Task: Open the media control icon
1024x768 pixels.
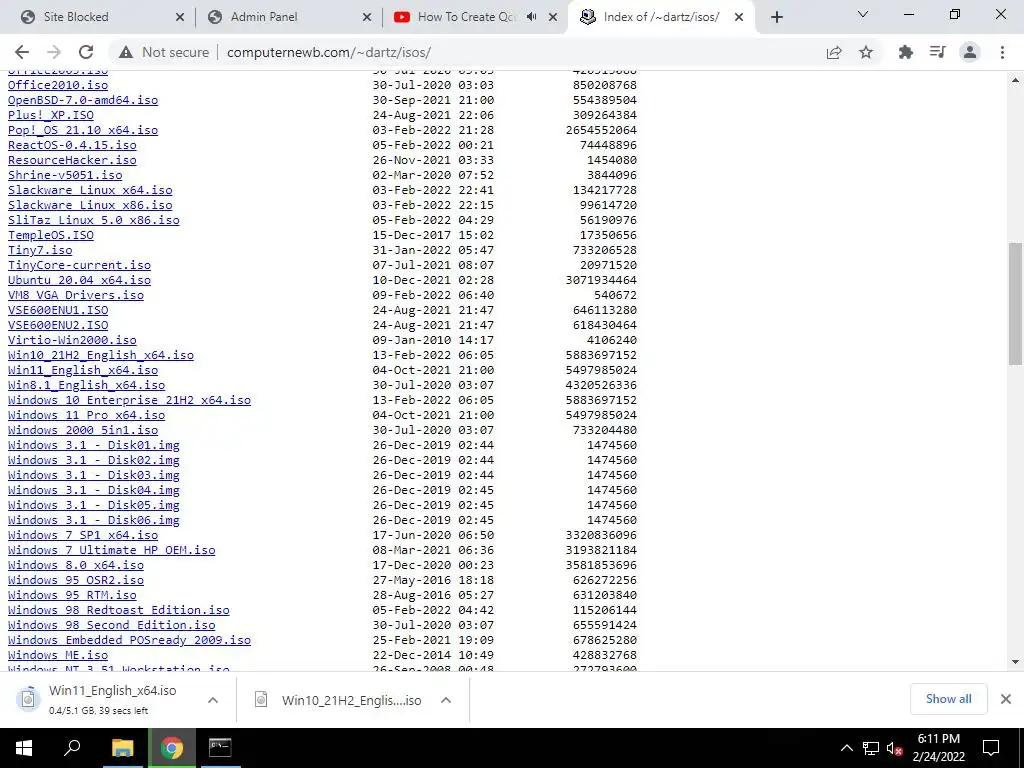Action: pos(938,52)
